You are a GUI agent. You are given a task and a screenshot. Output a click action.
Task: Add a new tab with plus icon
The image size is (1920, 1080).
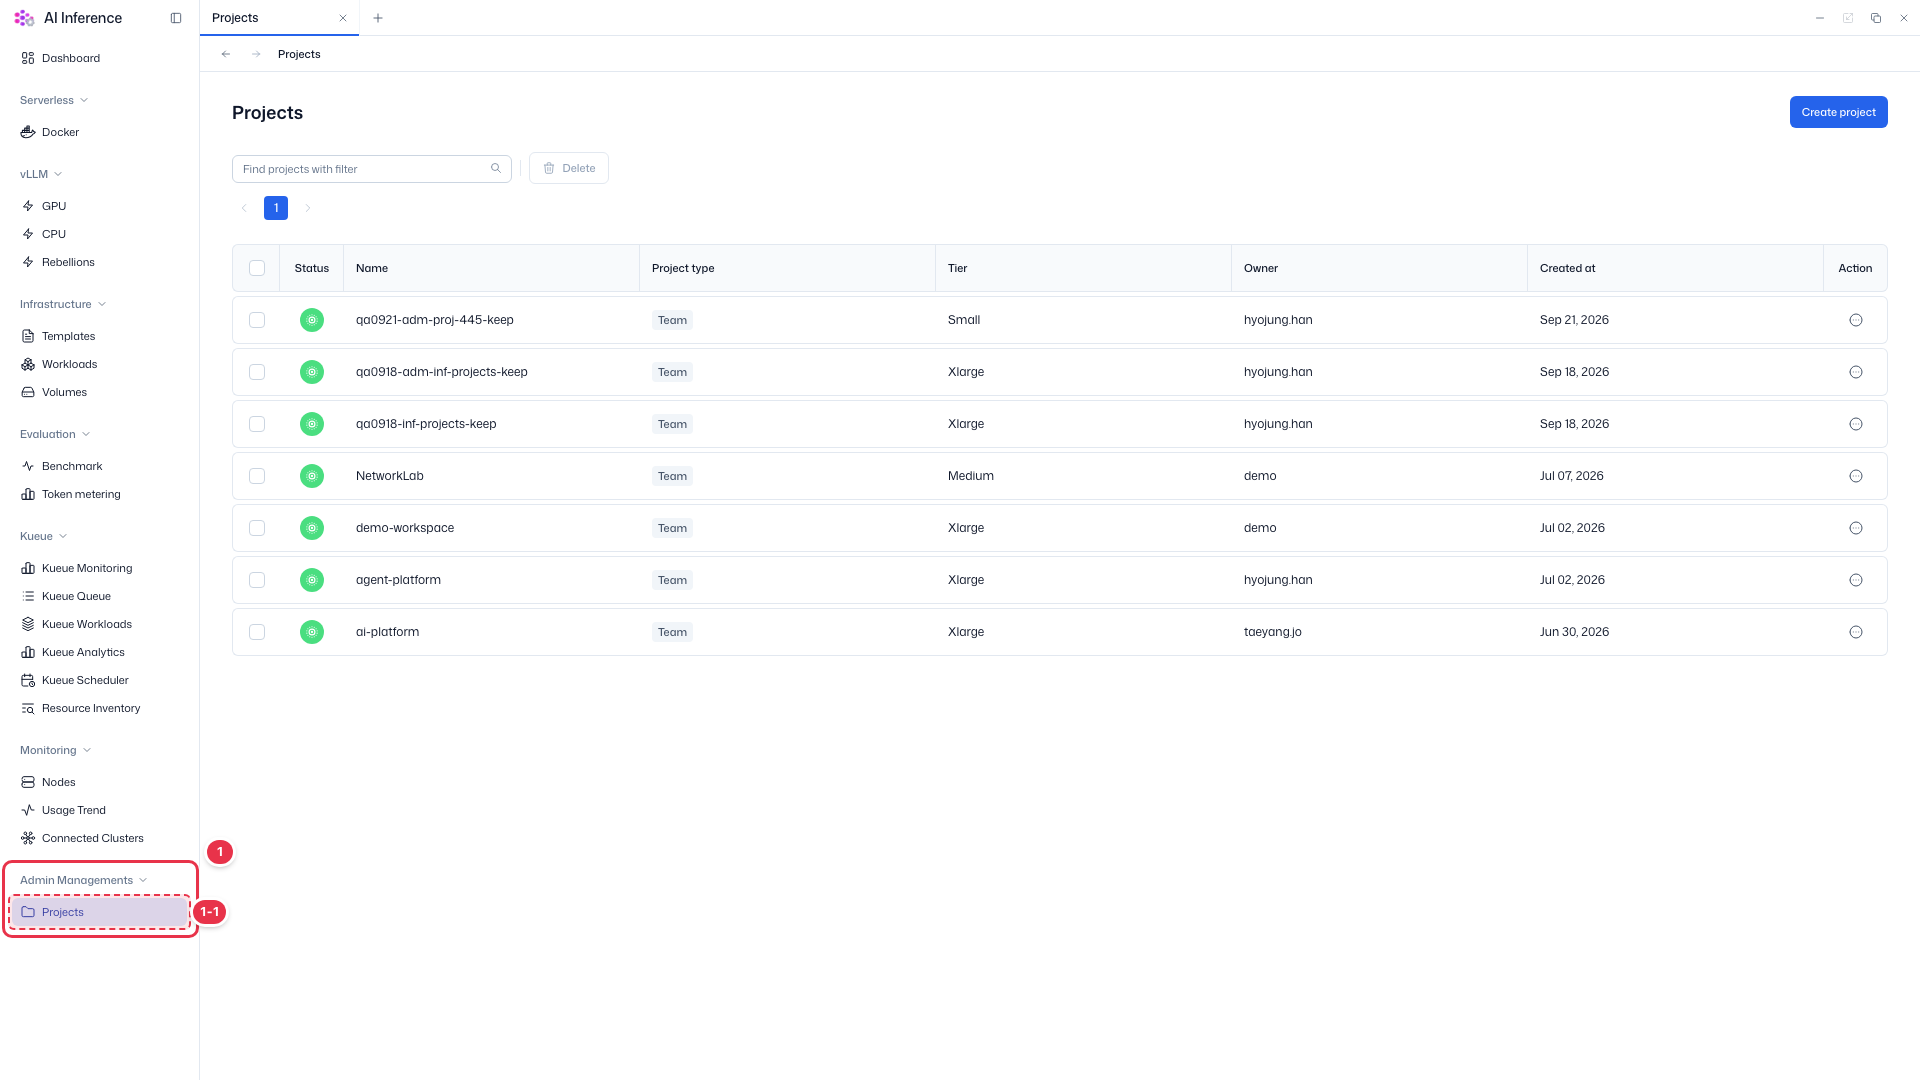click(x=378, y=18)
